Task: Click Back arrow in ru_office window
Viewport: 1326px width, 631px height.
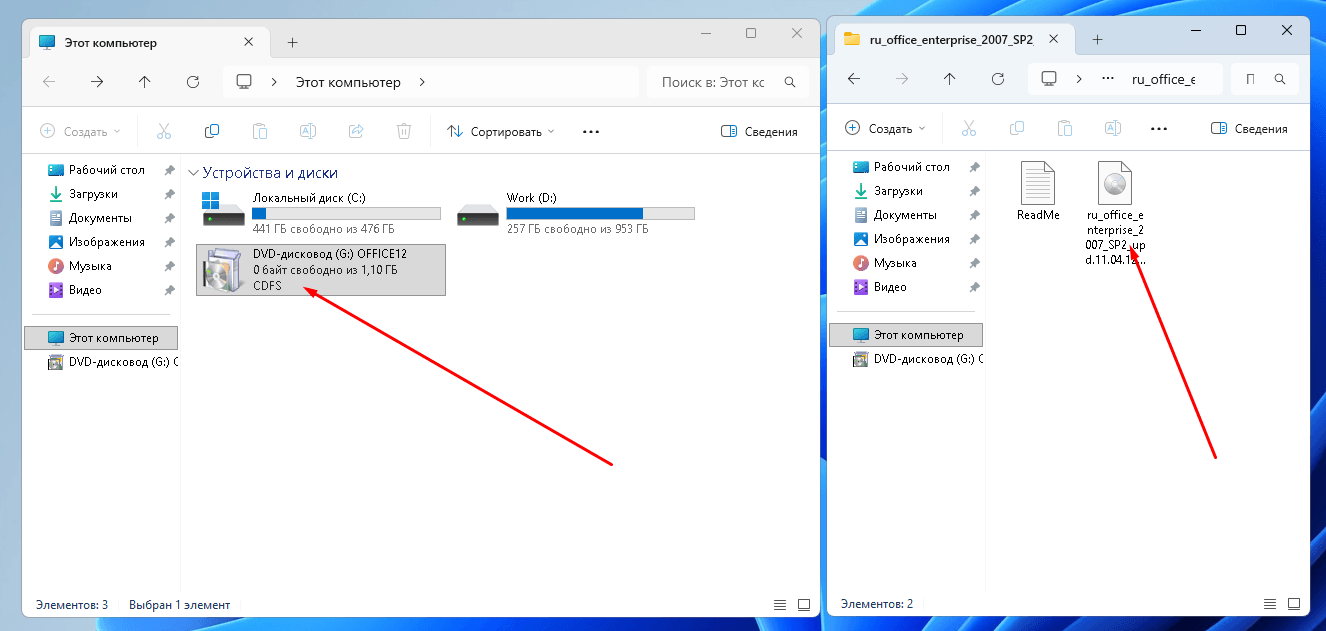Action: (853, 79)
